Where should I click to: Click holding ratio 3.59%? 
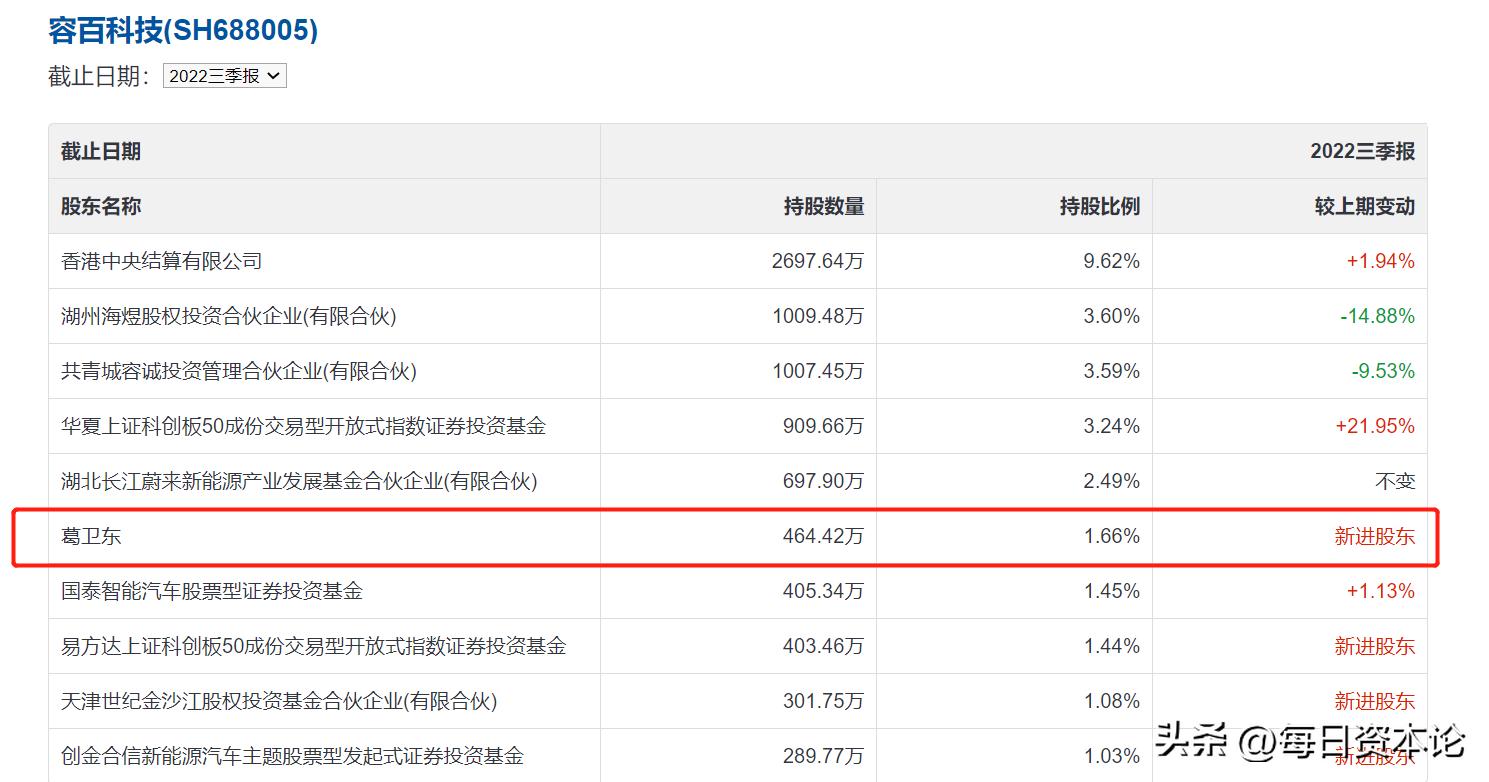click(1112, 372)
